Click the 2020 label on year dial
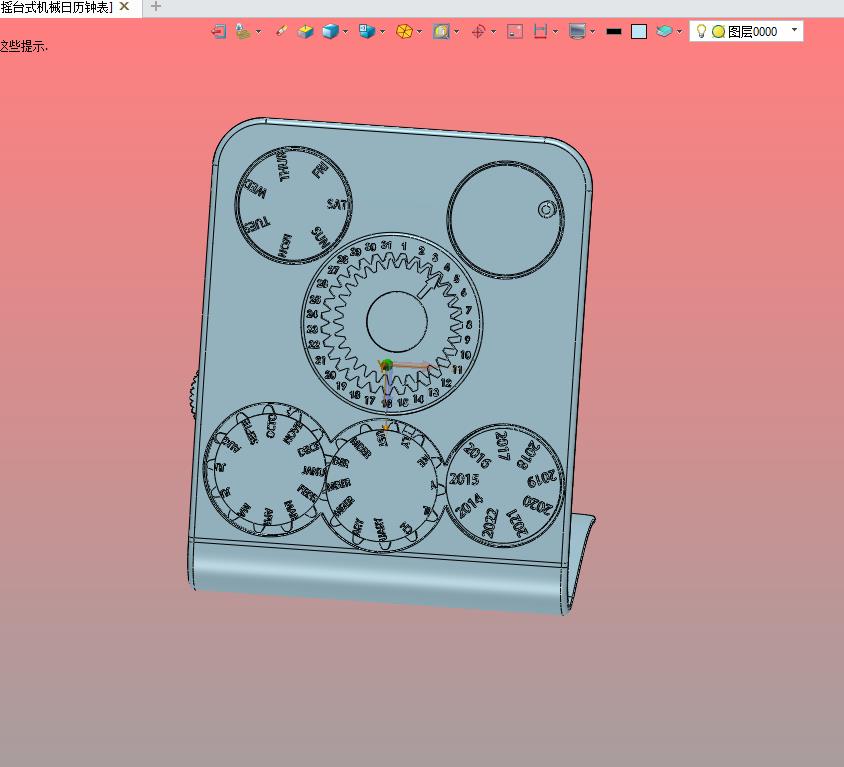This screenshot has width=844, height=767. click(537, 505)
